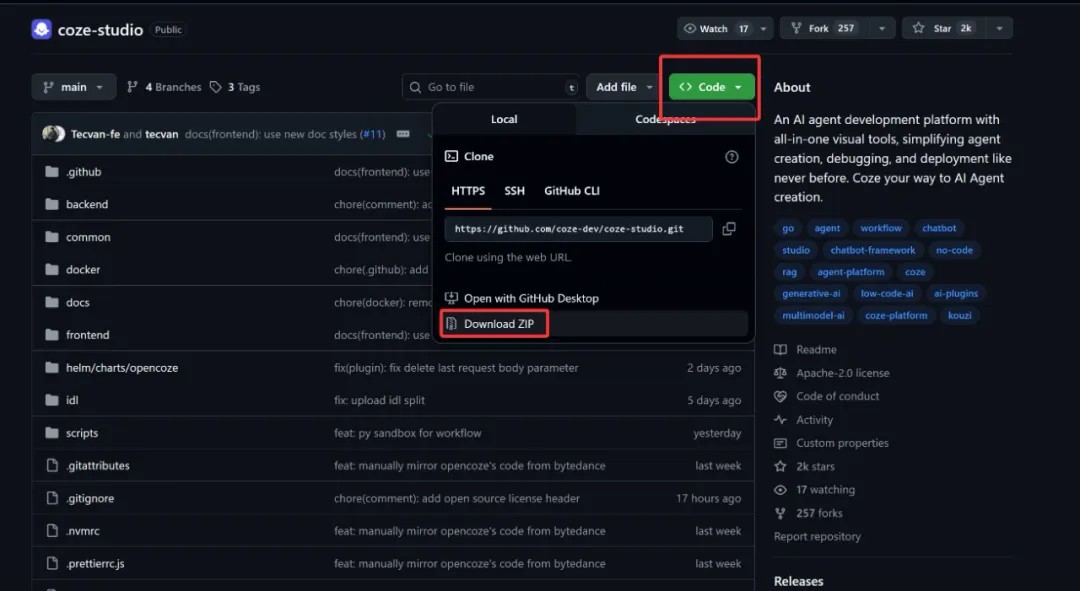Image resolution: width=1080 pixels, height=591 pixels.
Task: Watch the coze-studio repository
Action: [x=716, y=28]
